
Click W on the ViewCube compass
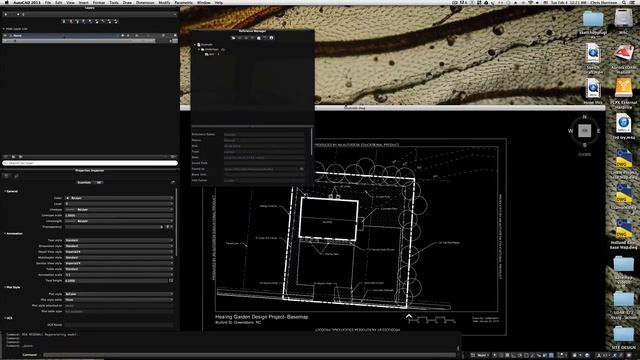[x=571, y=131]
